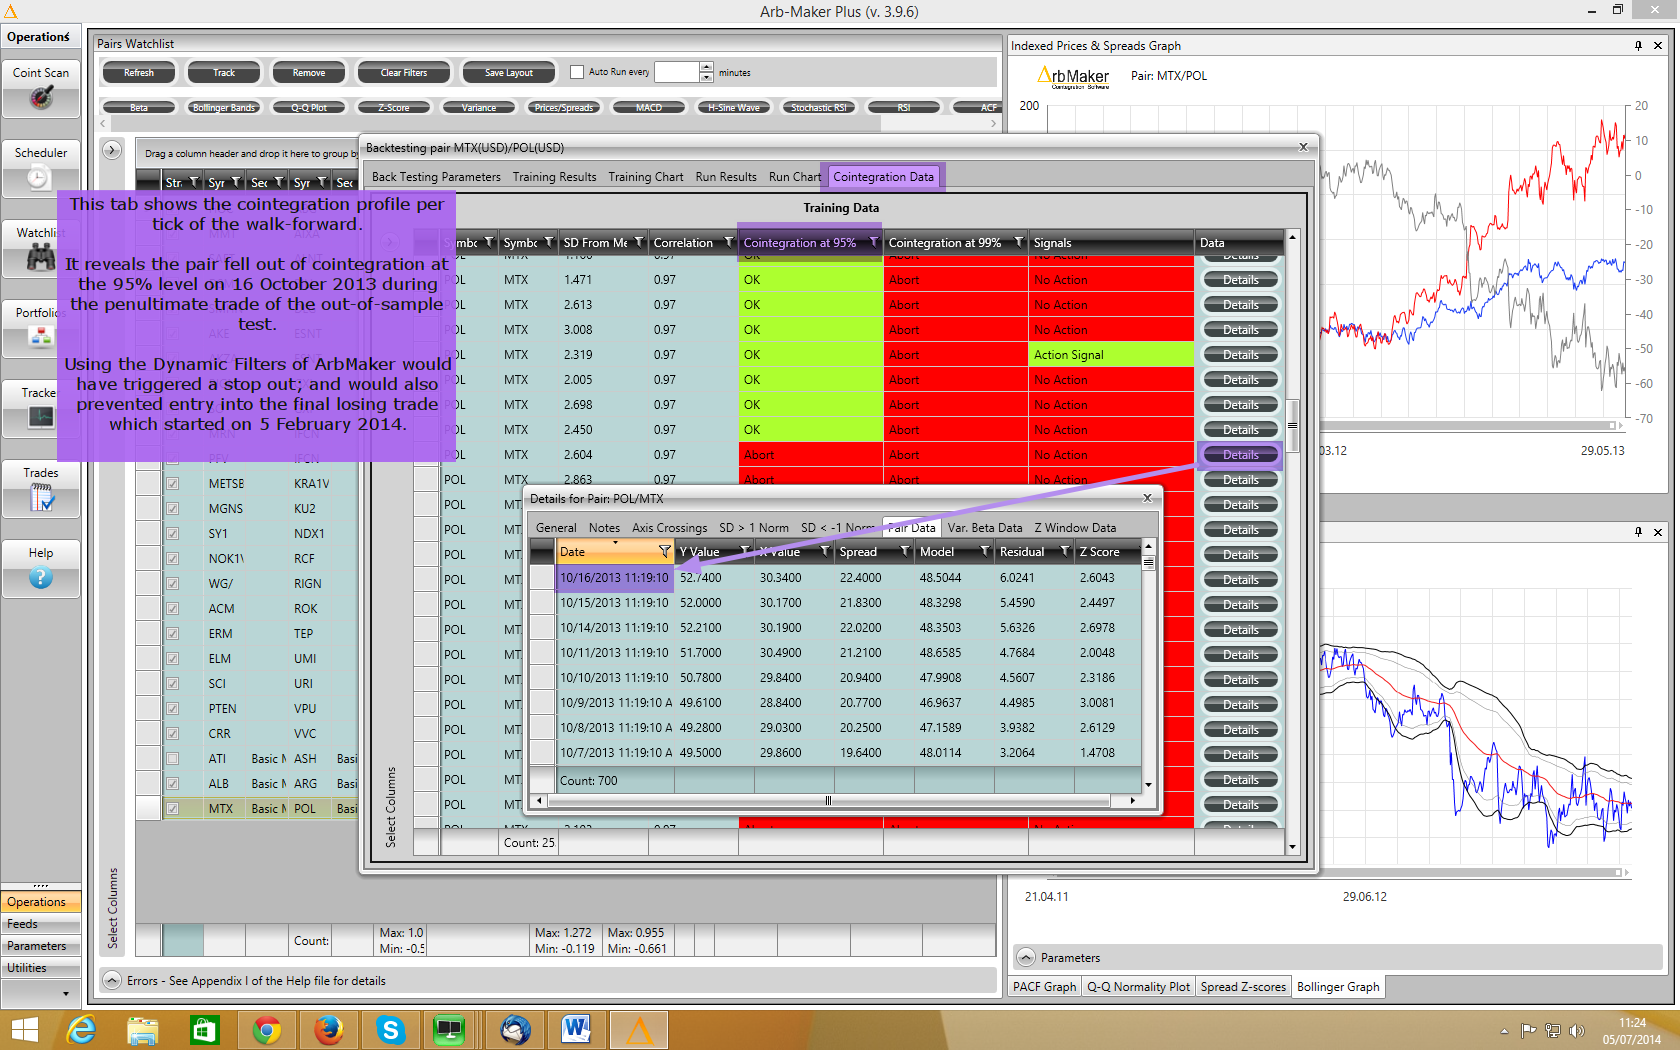The image size is (1680, 1050).
Task: Switch to the Training Results tab
Action: tap(554, 177)
